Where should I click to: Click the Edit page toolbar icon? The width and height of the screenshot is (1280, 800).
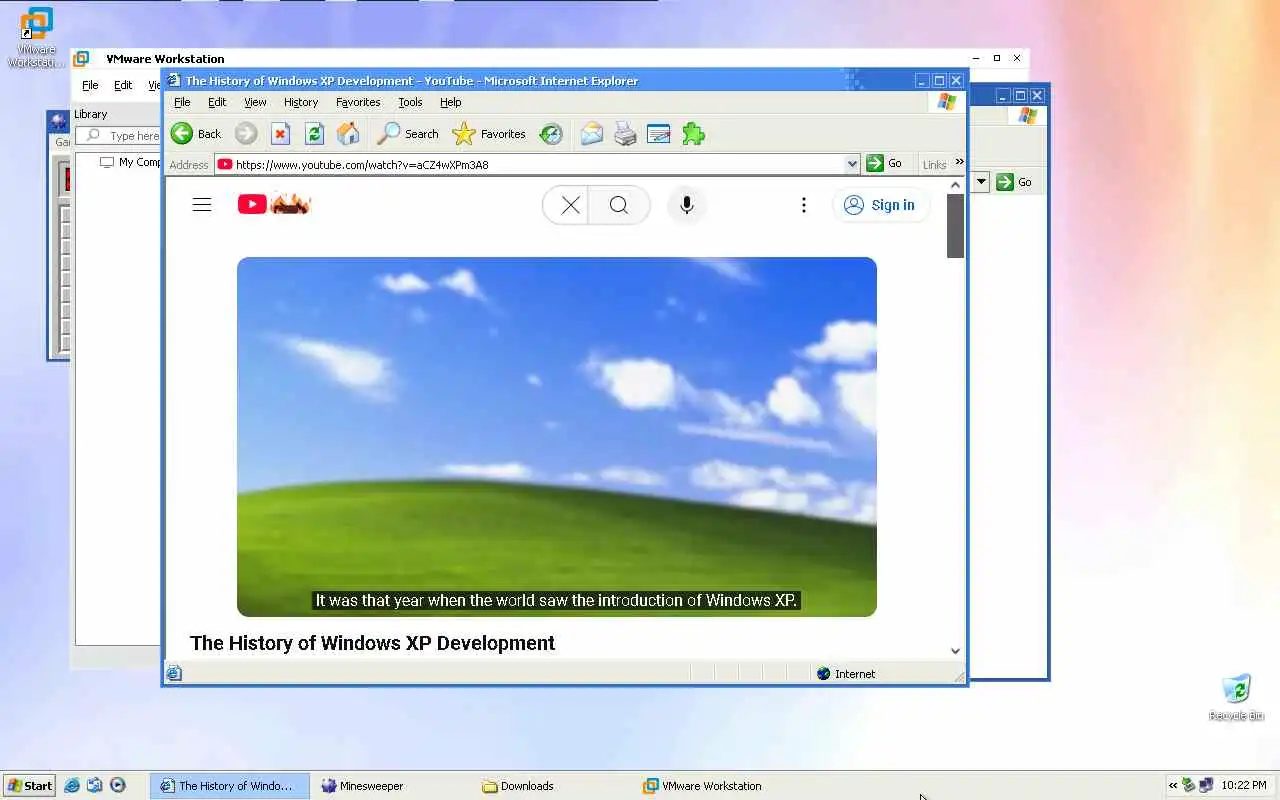point(658,134)
